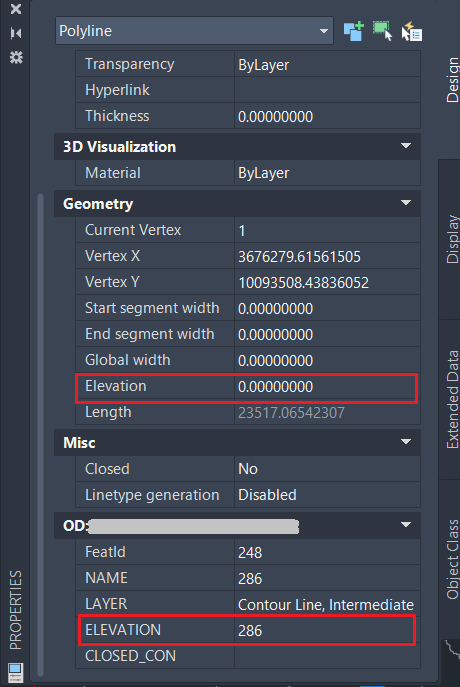The width and height of the screenshot is (460, 687).
Task: Toggle PICKADD value icon
Action: [x=354, y=31]
